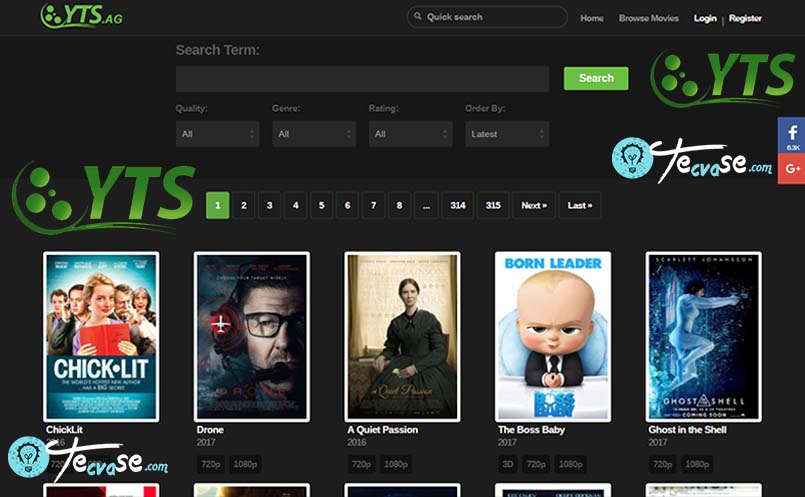Focus the Quick search field
Image resolution: width=805 pixels, height=497 pixels.
pos(487,17)
